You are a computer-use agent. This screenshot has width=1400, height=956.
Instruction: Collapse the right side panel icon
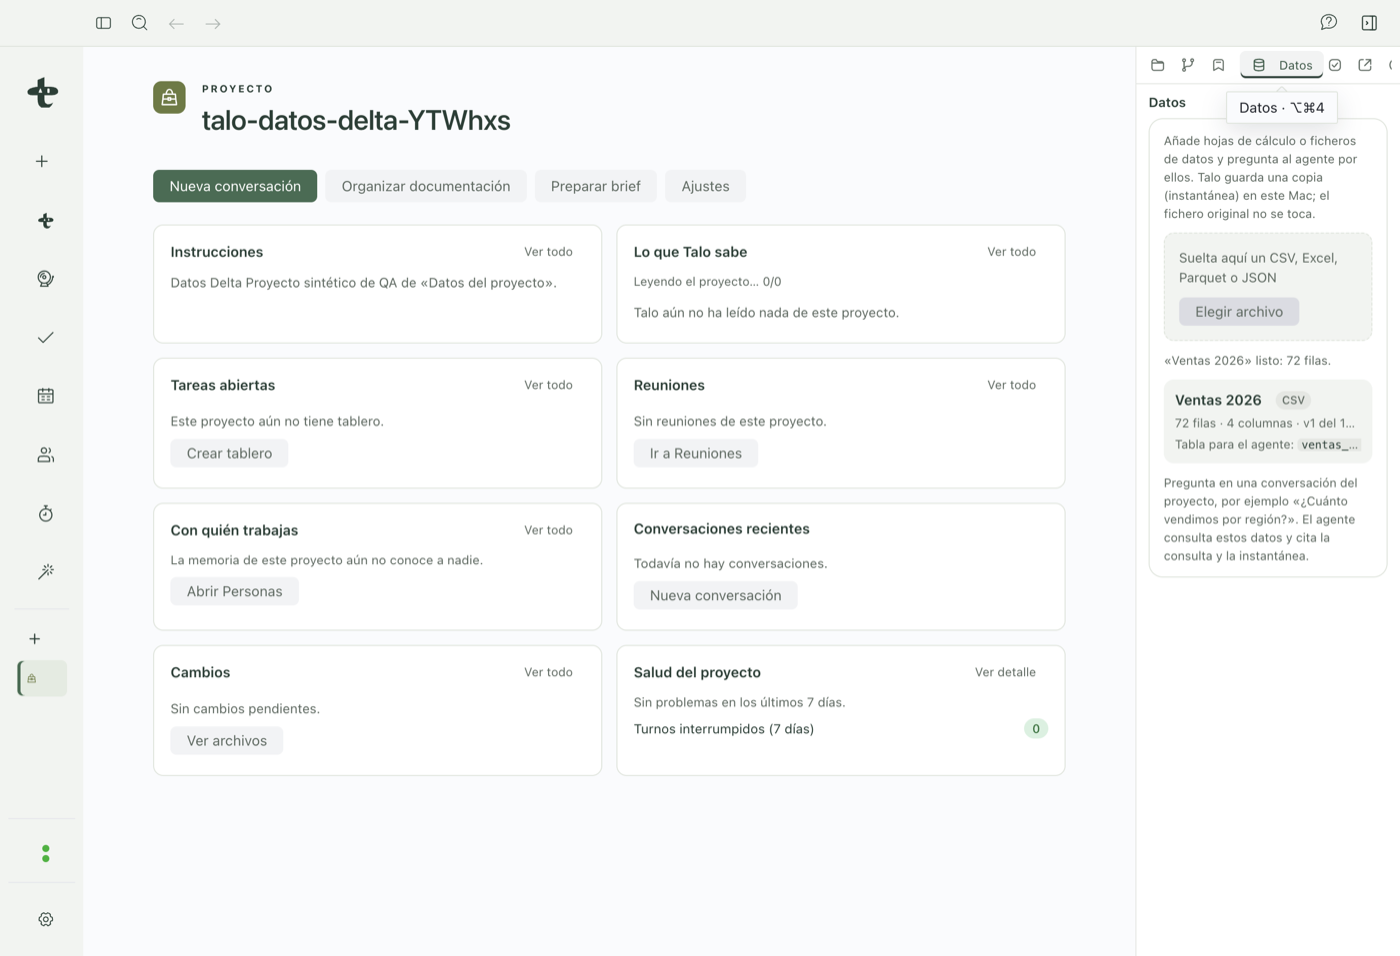pyautogui.click(x=1369, y=23)
